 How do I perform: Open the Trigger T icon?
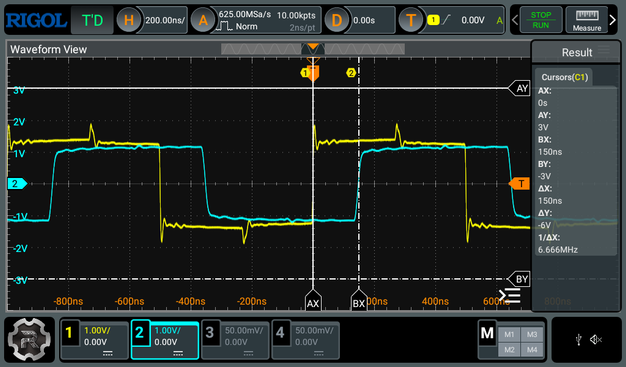411,20
